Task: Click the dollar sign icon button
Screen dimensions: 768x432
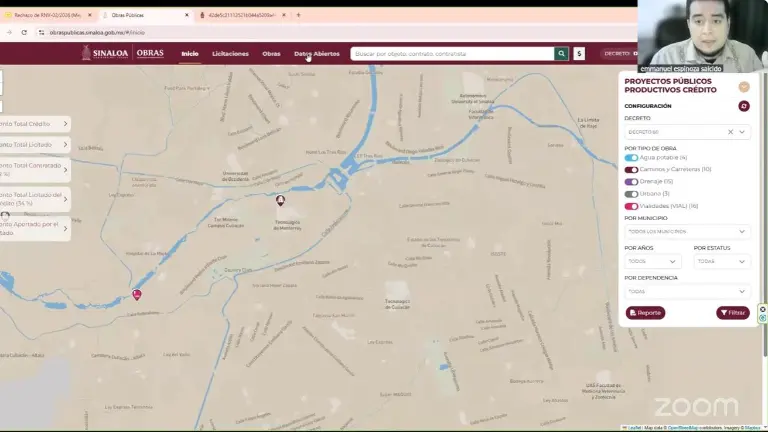Action: [579, 54]
